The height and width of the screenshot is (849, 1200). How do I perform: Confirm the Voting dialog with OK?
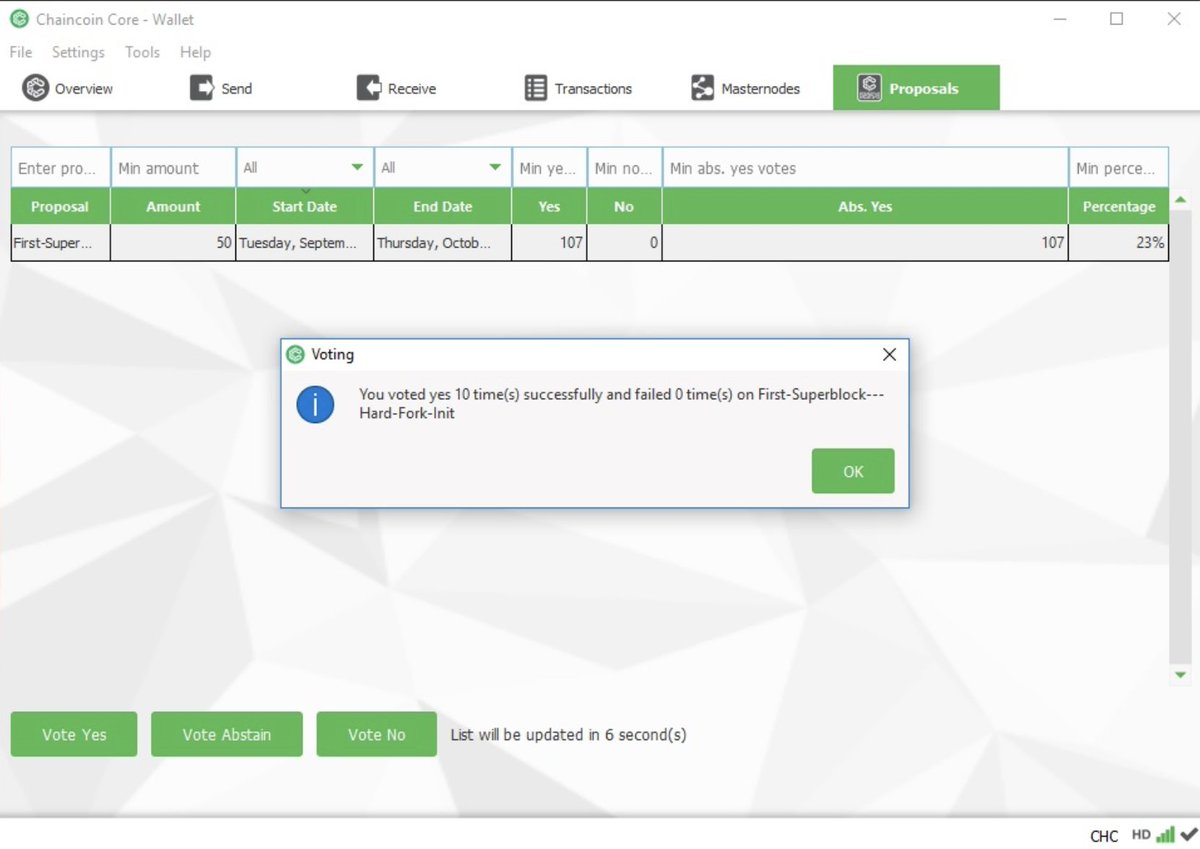[x=853, y=471]
